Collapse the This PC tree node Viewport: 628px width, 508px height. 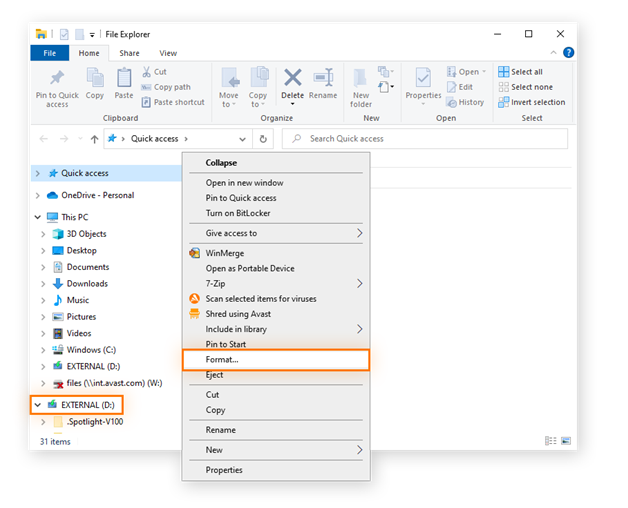point(38,217)
